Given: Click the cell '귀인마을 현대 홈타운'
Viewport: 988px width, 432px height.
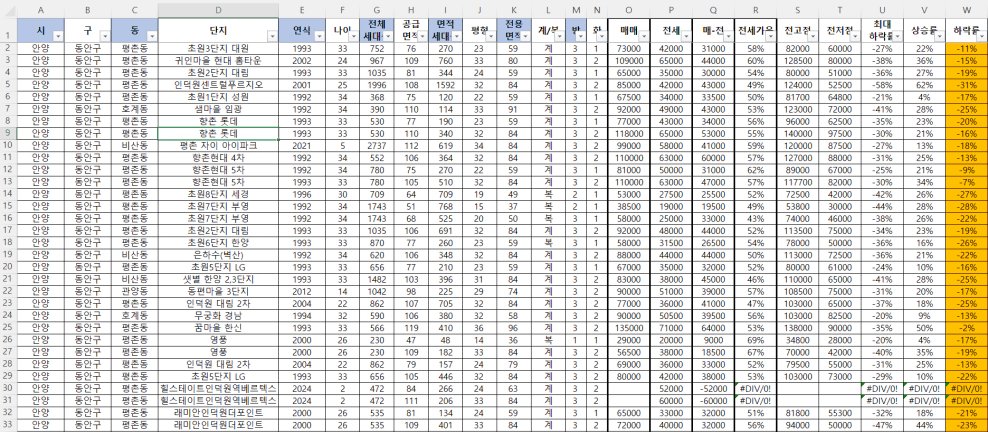Looking at the screenshot, I should (218, 60).
